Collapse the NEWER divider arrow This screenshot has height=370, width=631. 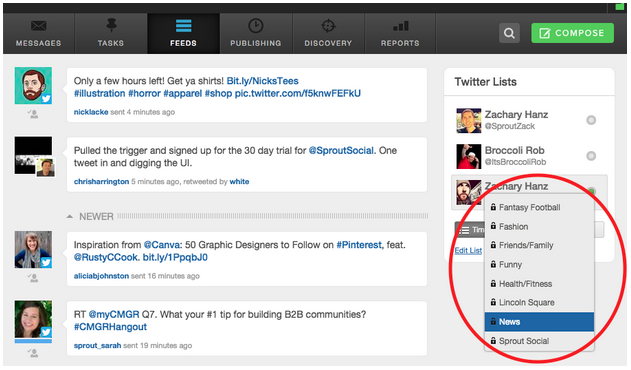click(70, 217)
